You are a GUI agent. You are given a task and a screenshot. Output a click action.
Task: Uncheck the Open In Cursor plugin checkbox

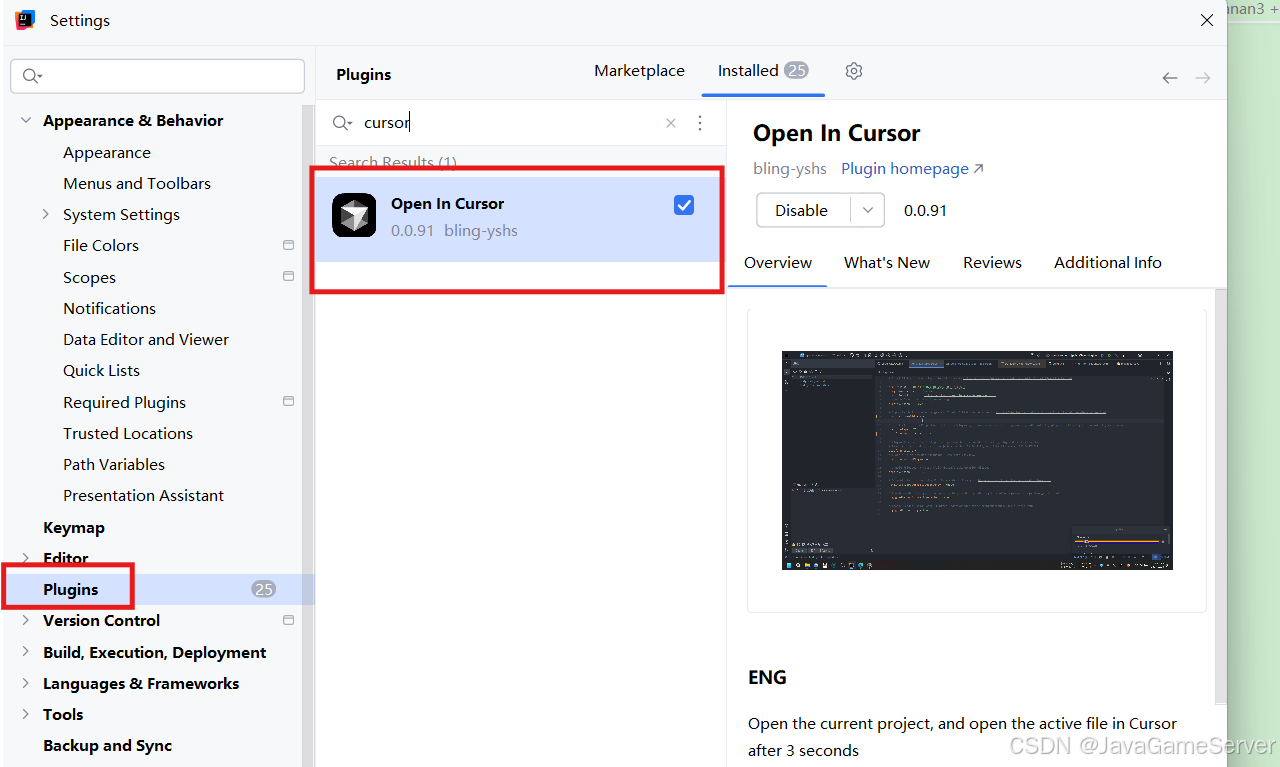[x=684, y=205]
